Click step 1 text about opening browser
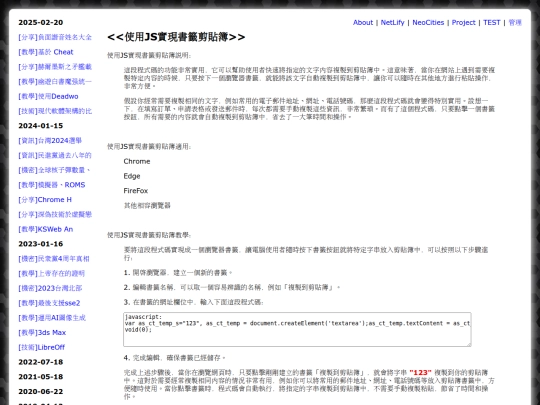Image resolution: width=540 pixels, height=405 pixels. (x=178, y=273)
